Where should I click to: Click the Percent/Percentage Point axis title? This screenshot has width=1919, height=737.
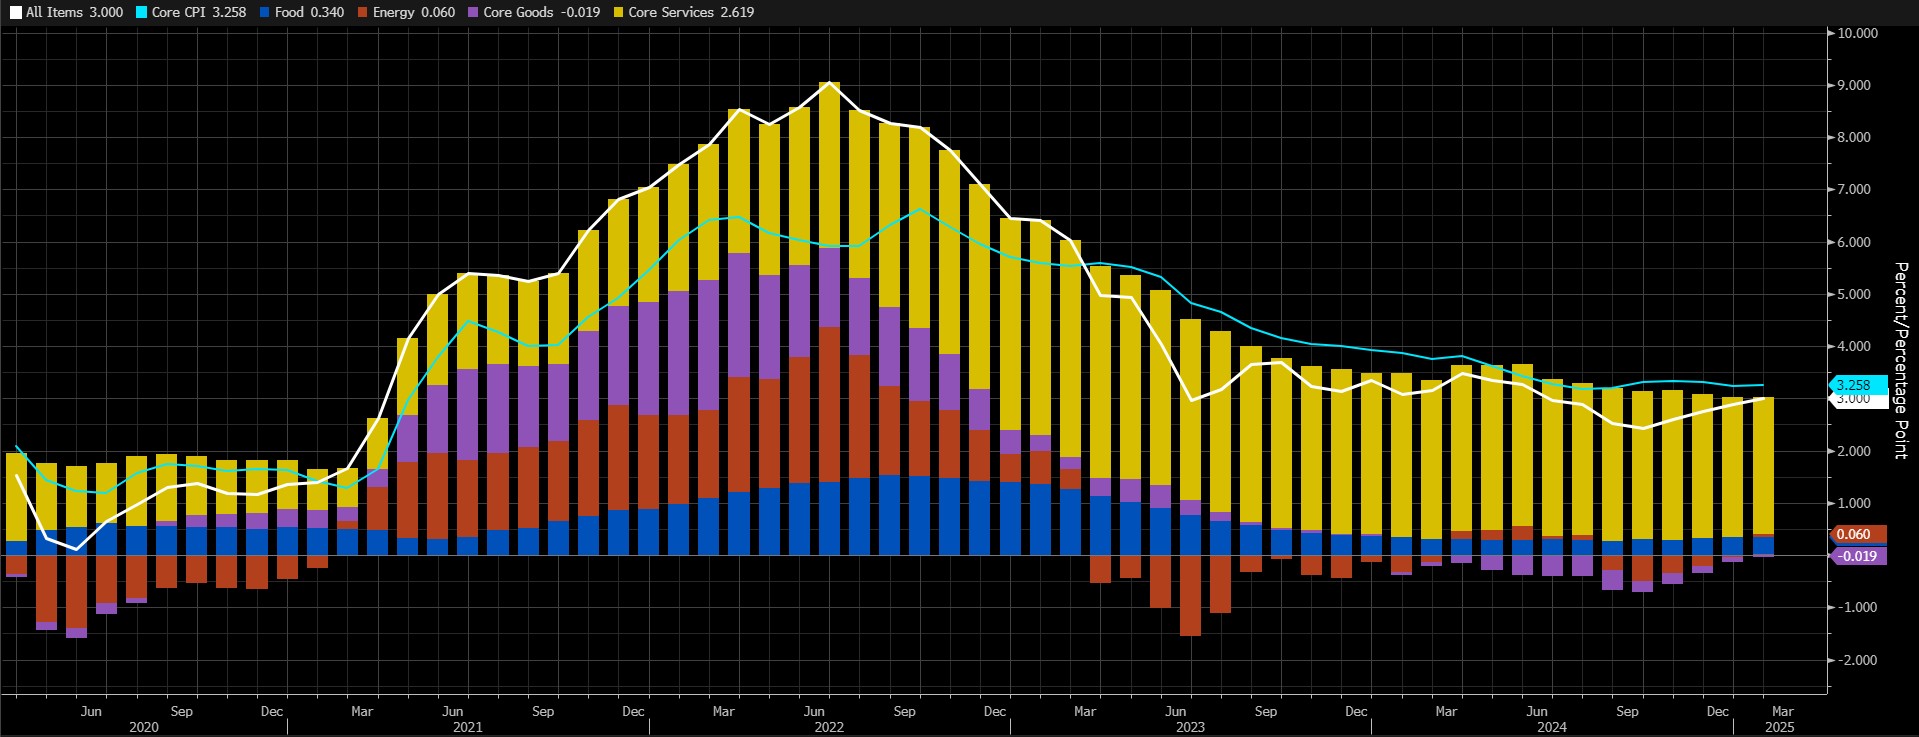click(1901, 360)
